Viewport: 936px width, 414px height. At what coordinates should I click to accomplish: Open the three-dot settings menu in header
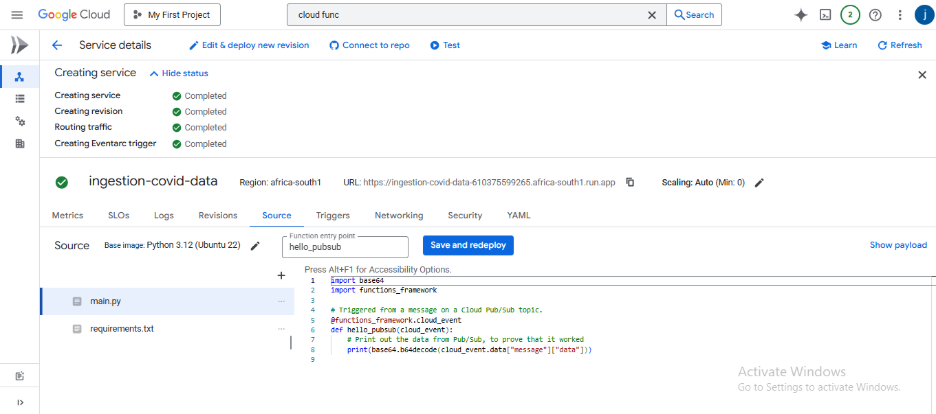tap(900, 15)
